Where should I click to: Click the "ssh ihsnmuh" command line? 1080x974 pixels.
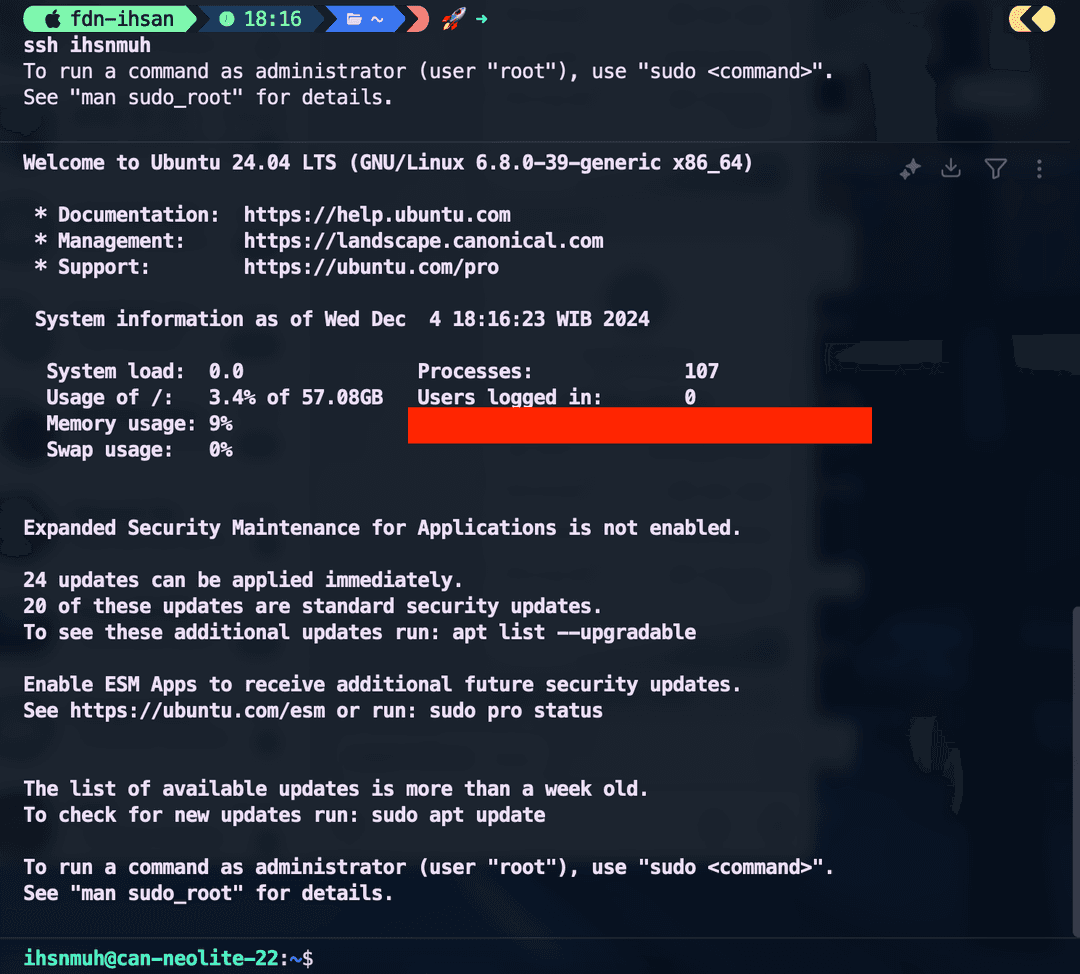87,45
